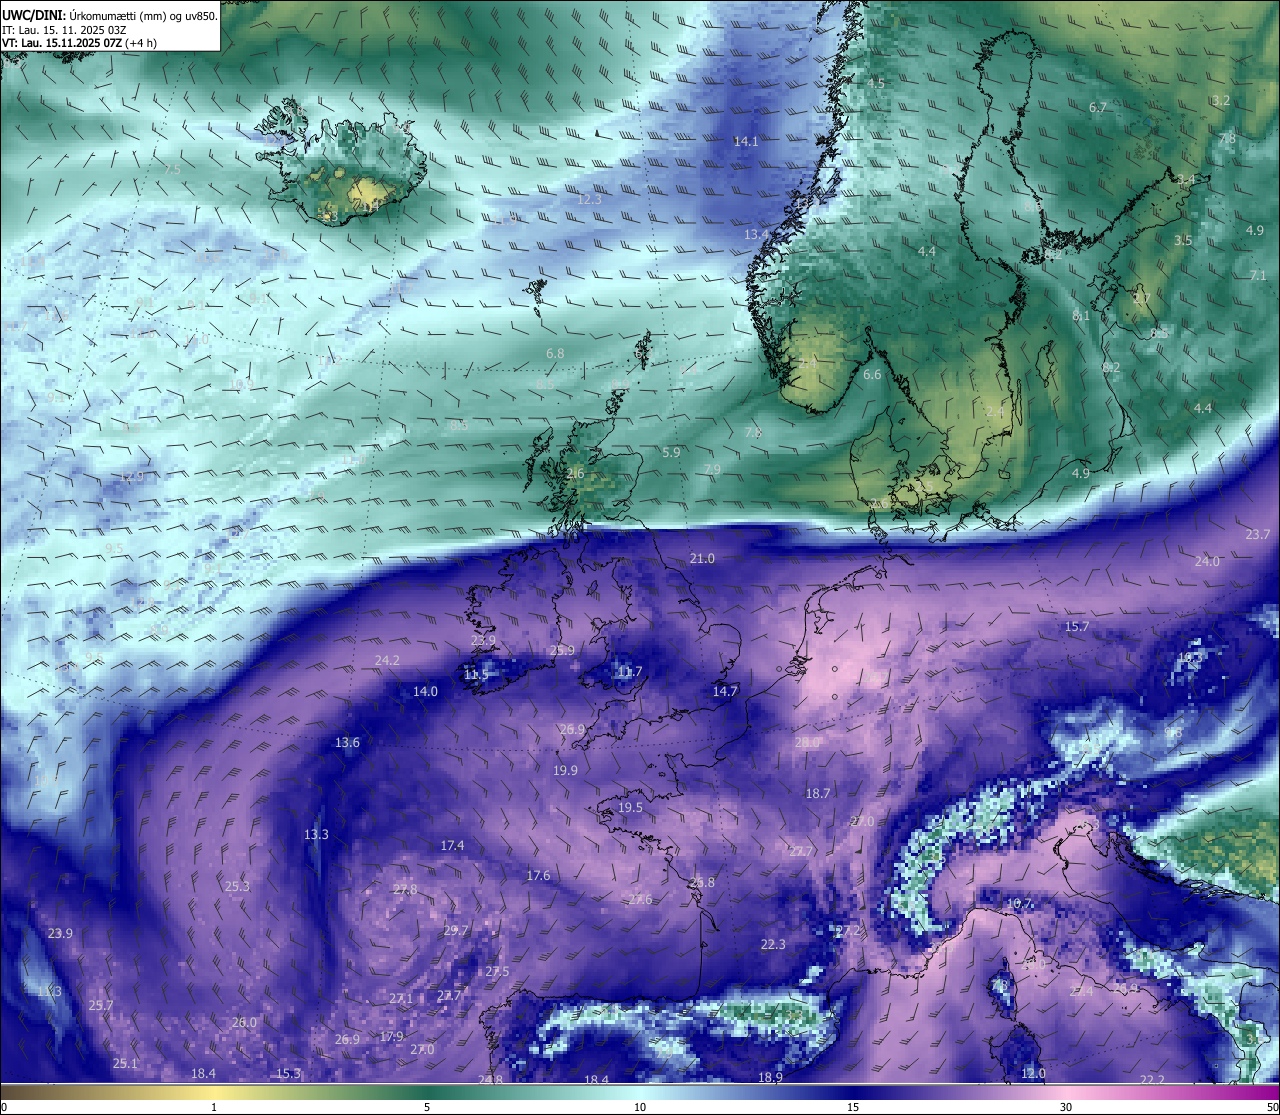This screenshot has width=1280, height=1115.
Task: Click the 26.0 value in the lower left
Action: click(x=244, y=1023)
